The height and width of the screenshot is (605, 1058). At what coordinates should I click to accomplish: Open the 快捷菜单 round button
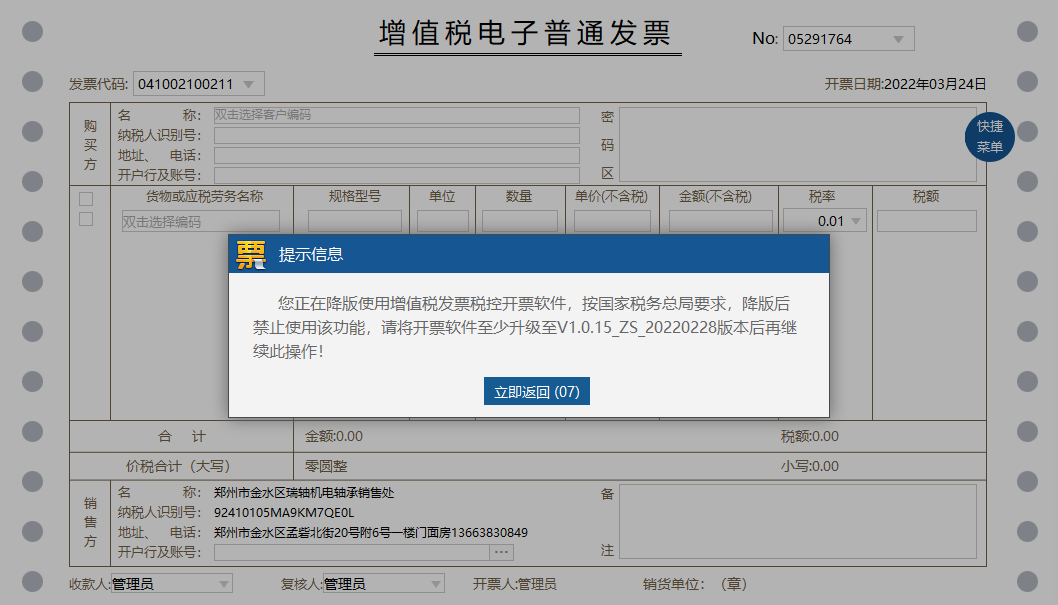[989, 137]
